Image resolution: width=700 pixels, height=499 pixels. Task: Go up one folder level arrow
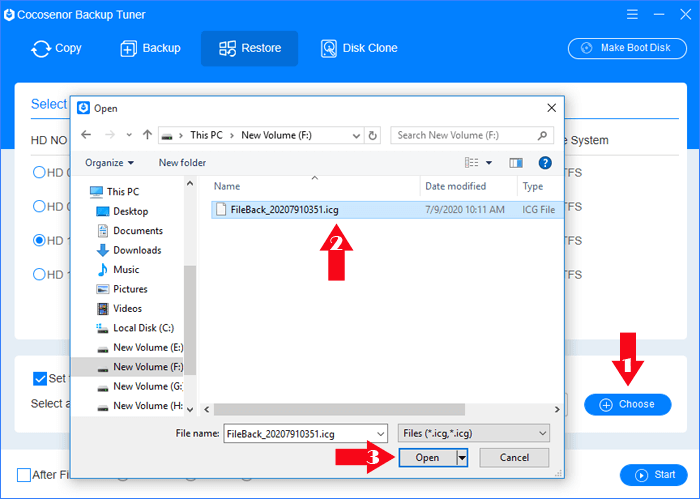[147, 135]
